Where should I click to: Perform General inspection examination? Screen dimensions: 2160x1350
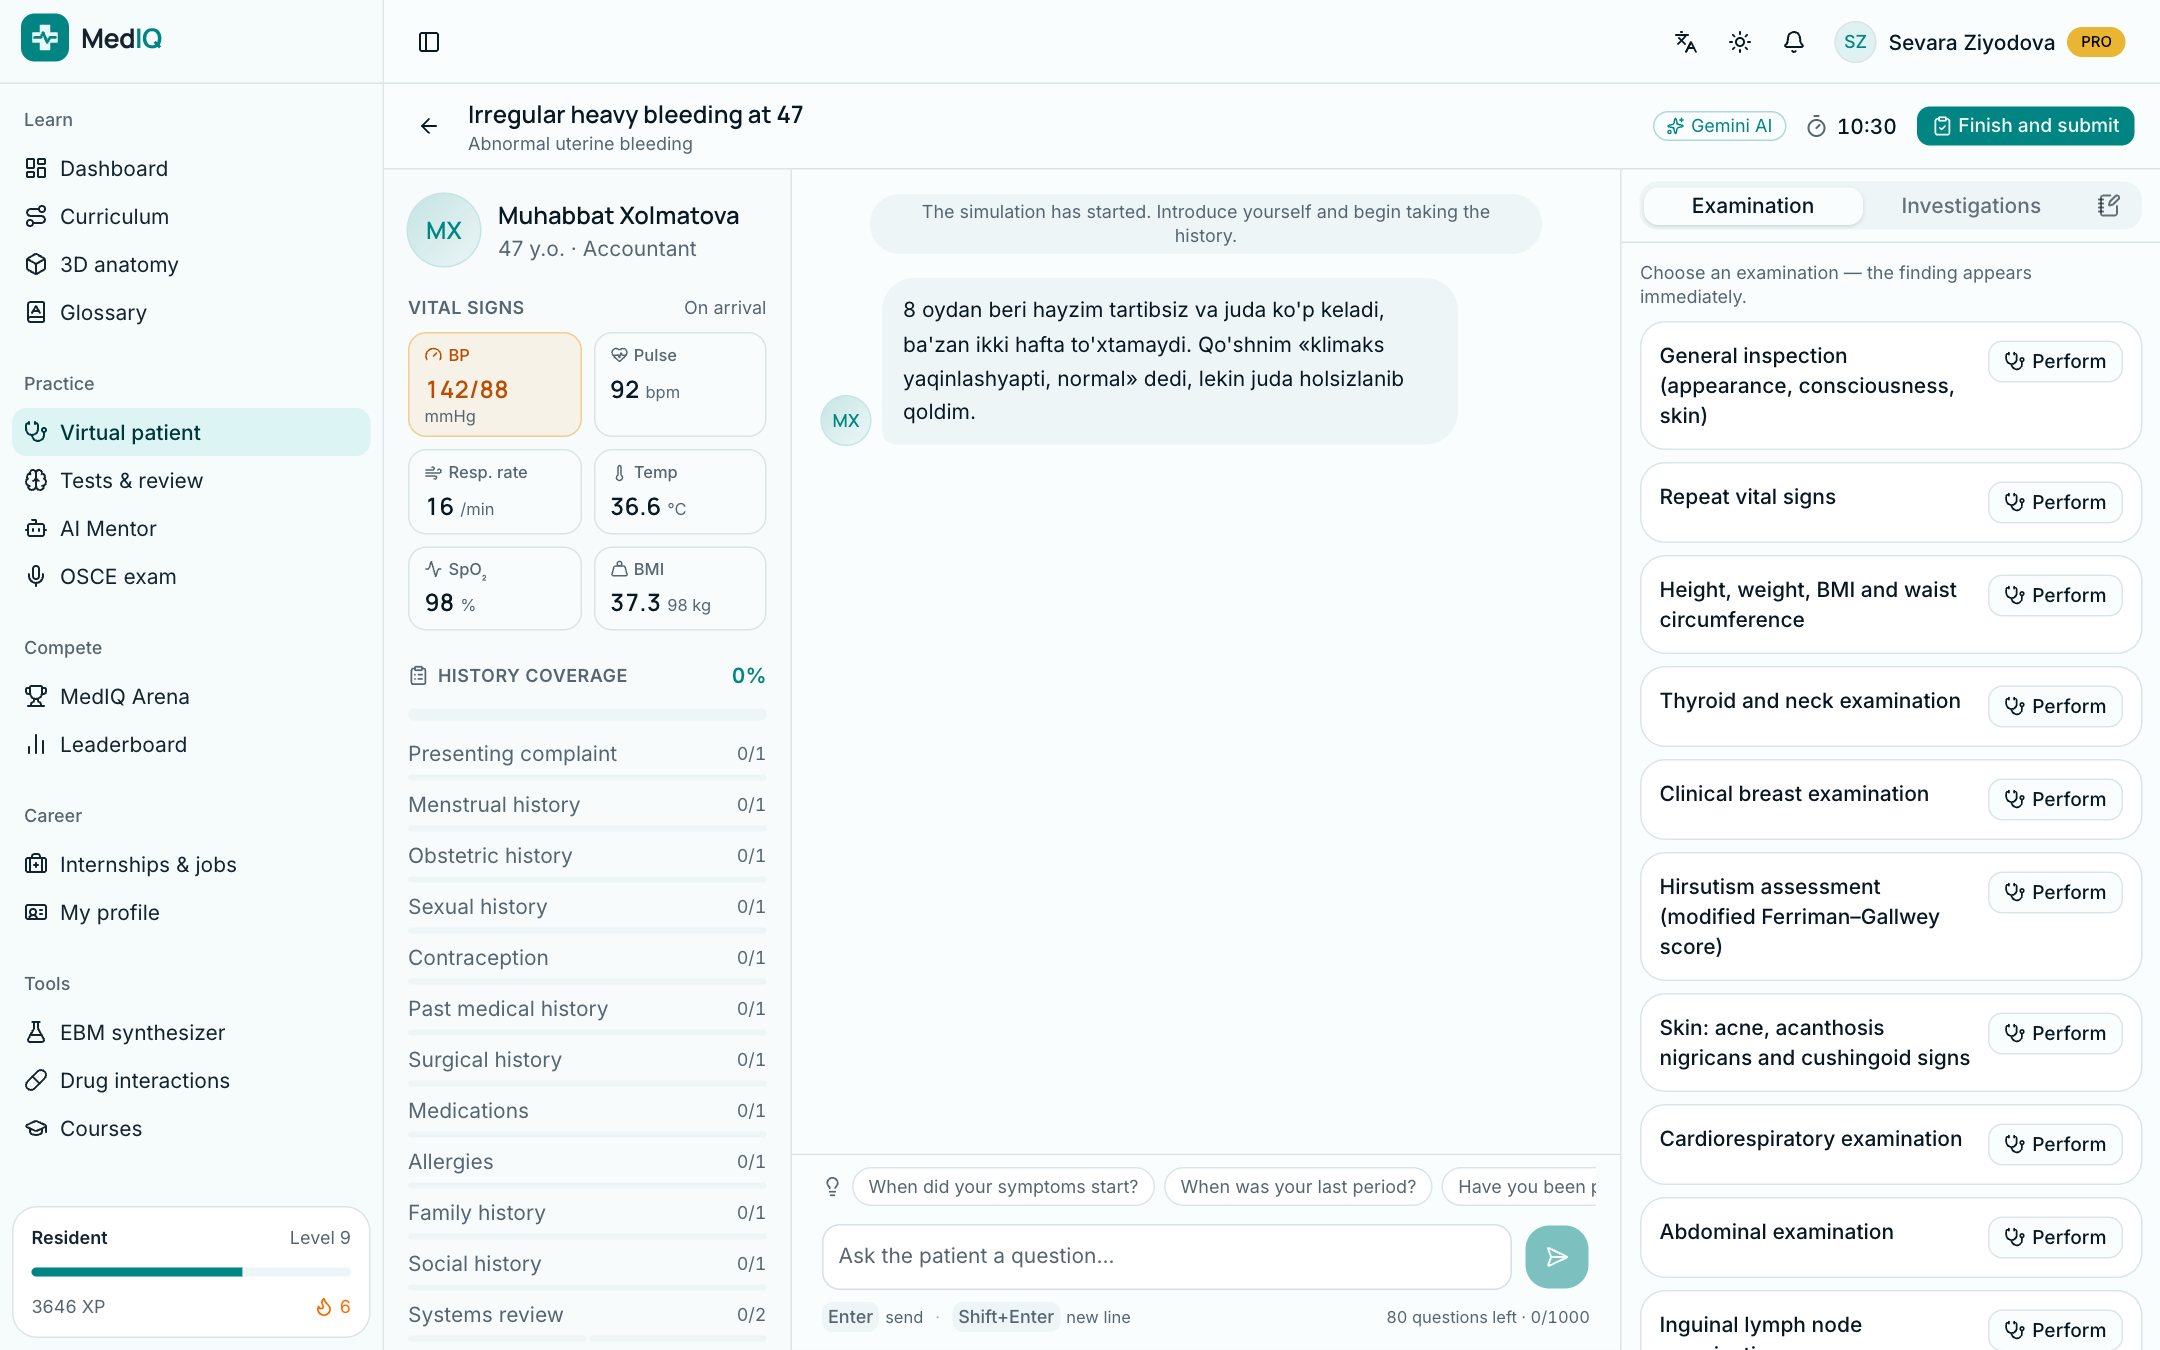coord(2055,361)
